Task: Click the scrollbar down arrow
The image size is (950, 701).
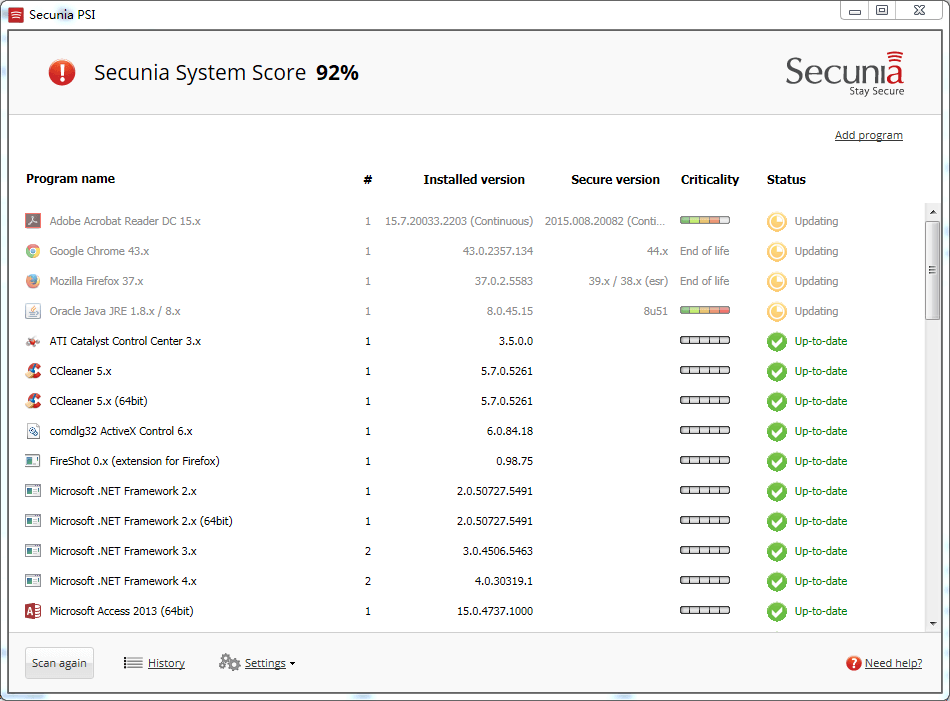Action: point(933,623)
